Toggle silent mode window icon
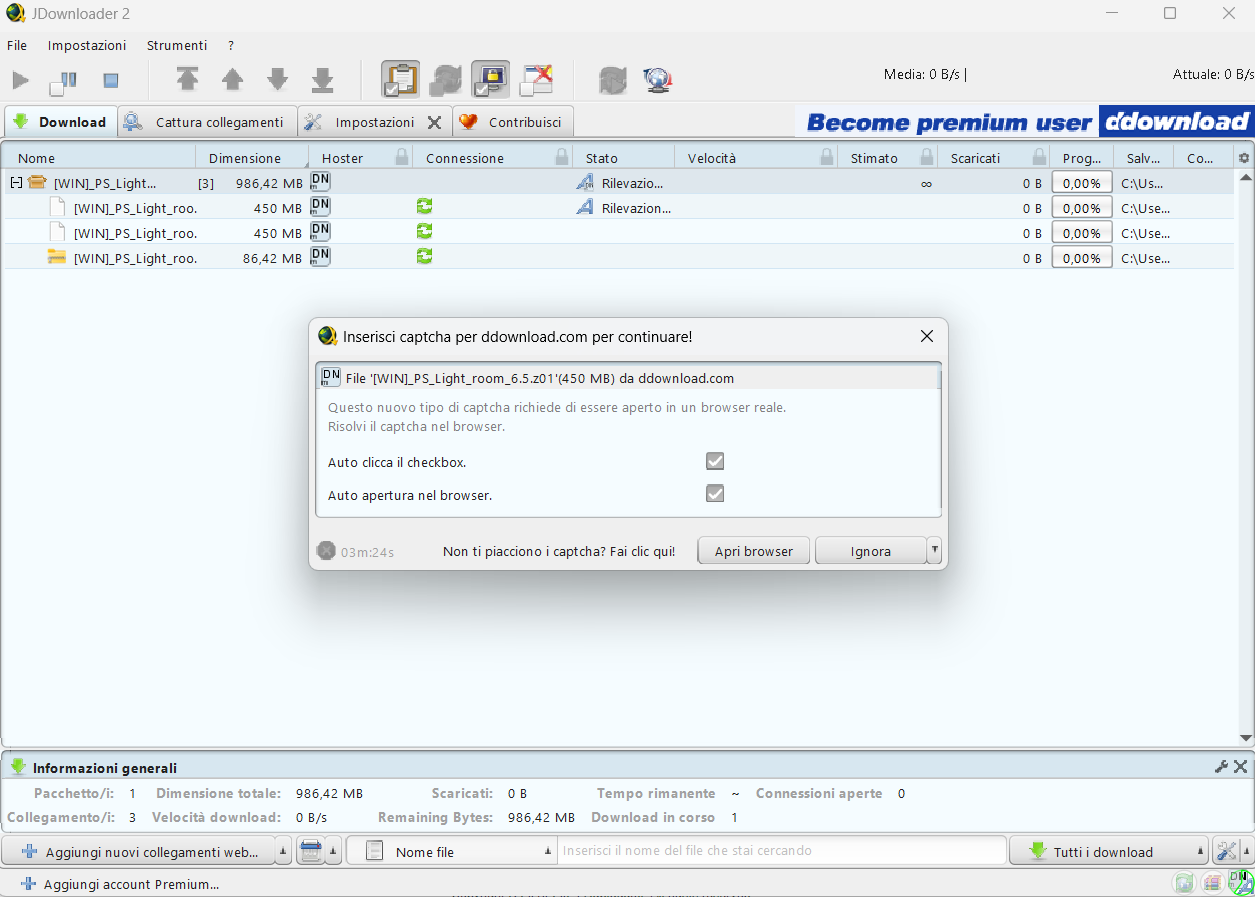The image size is (1255, 897). [x=536, y=80]
